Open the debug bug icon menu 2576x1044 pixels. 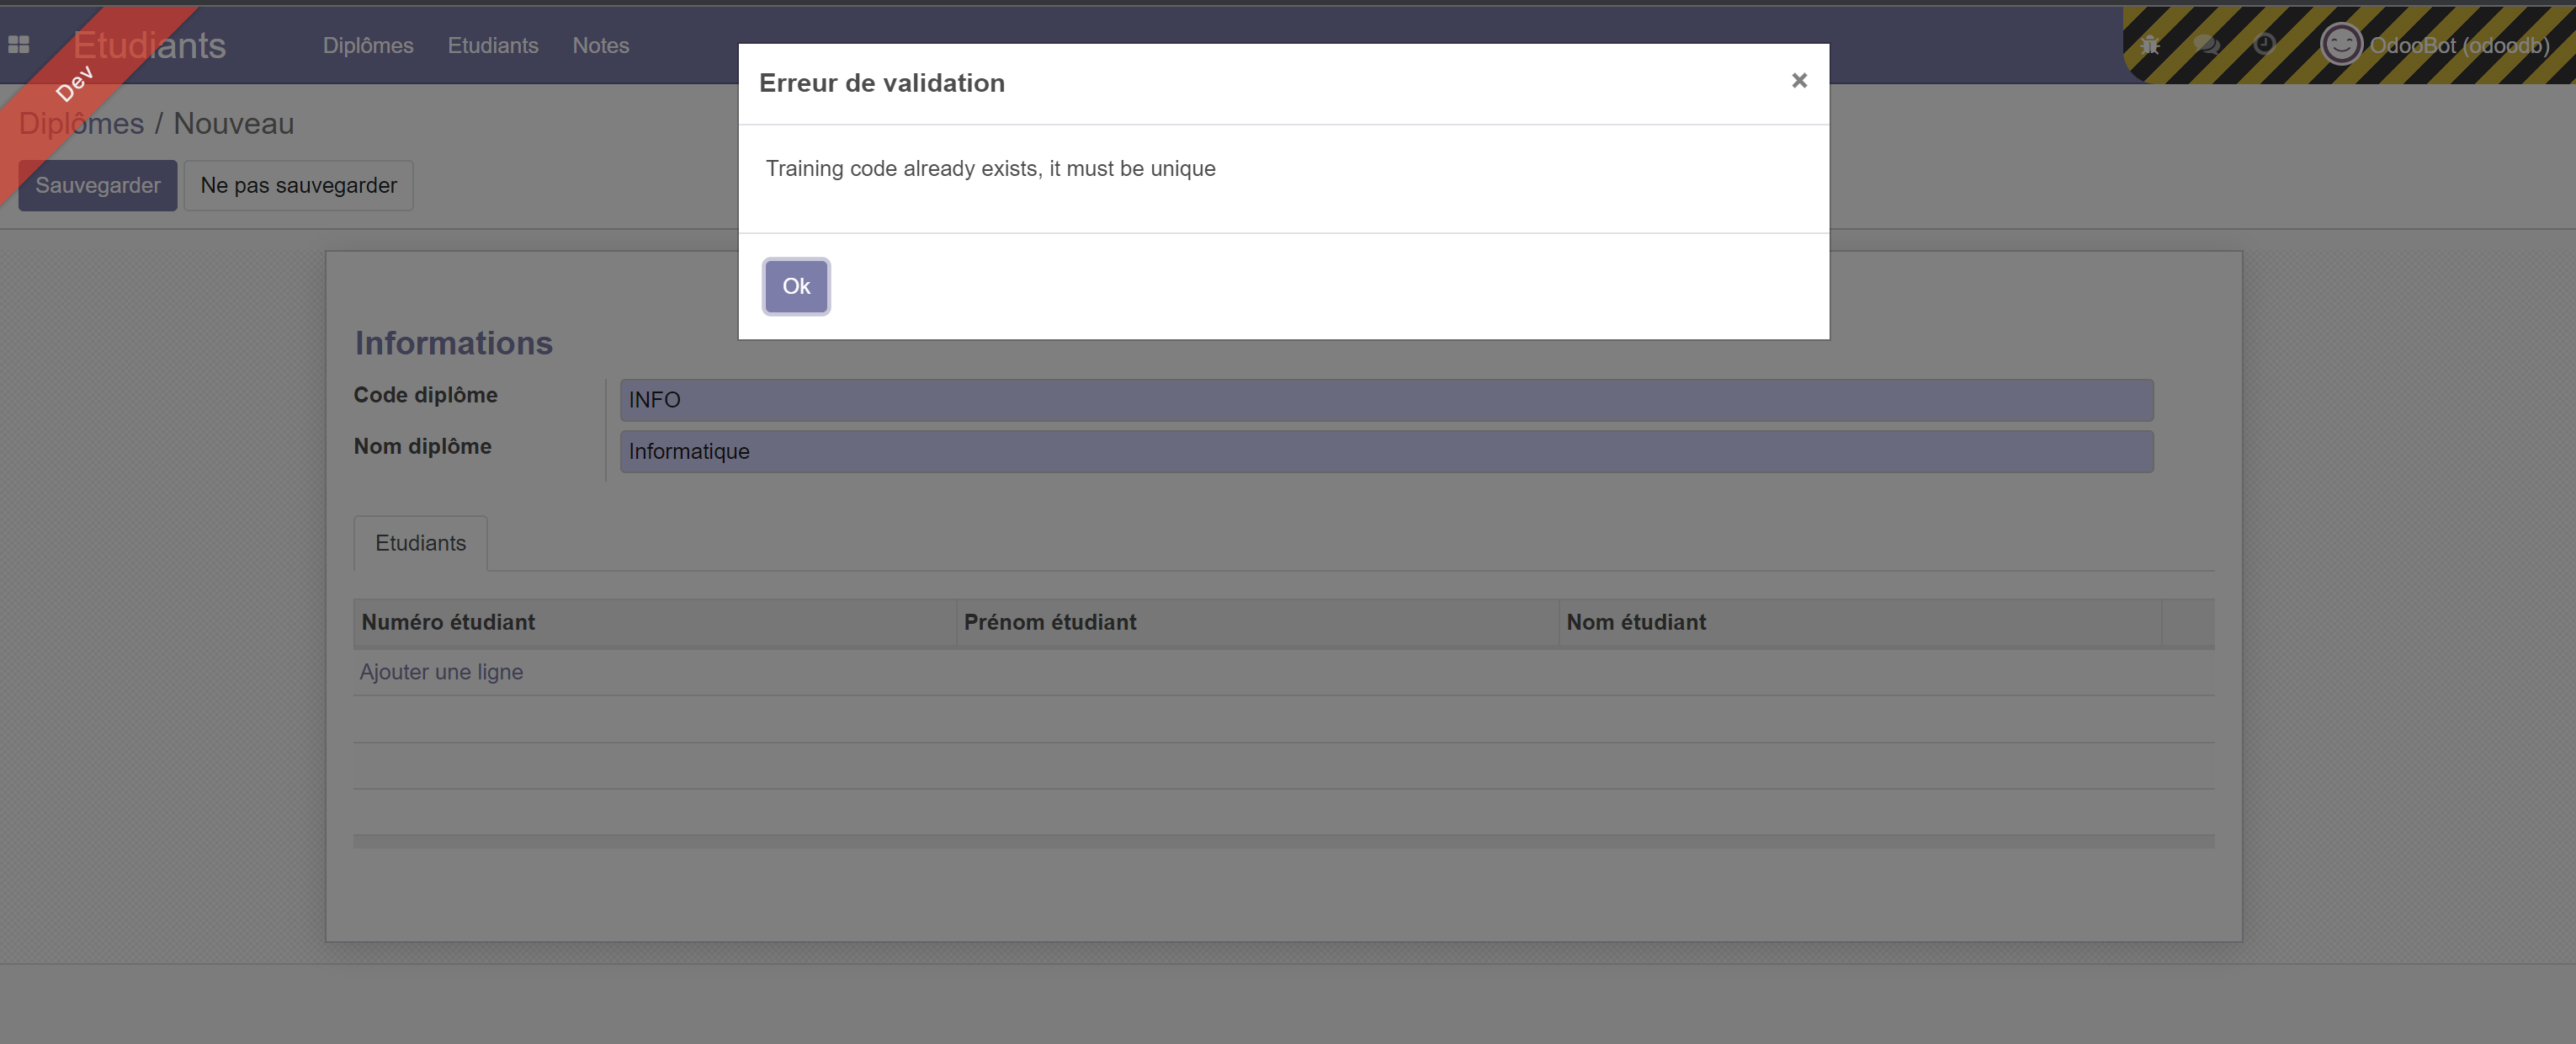pos(2150,45)
